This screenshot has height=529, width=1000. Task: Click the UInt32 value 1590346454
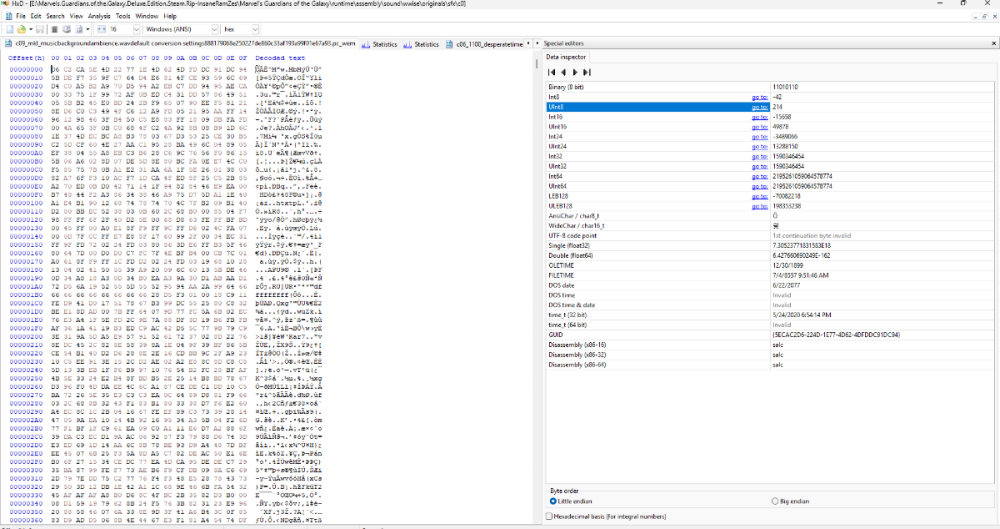tap(788, 167)
